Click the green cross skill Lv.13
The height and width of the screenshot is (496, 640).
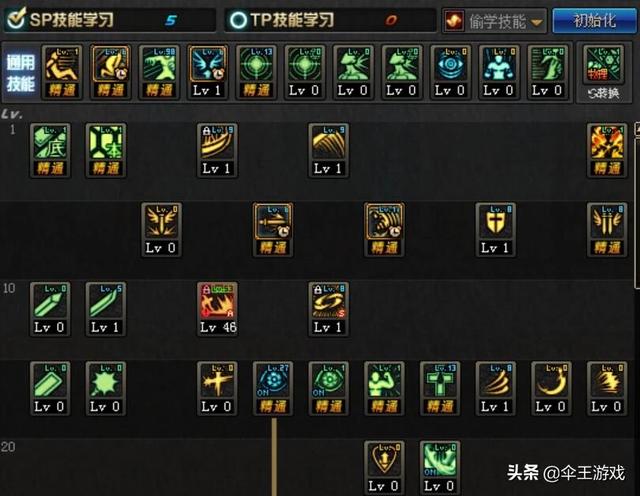point(440,388)
